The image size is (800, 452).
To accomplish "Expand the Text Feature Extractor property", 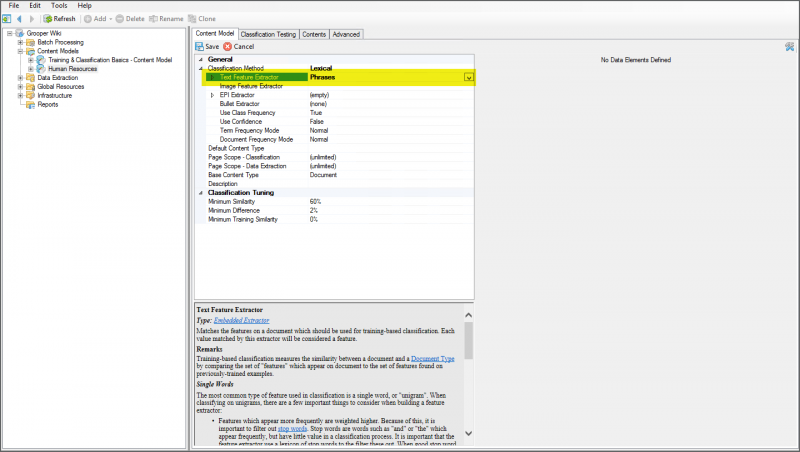I will pyautogui.click(x=212, y=78).
